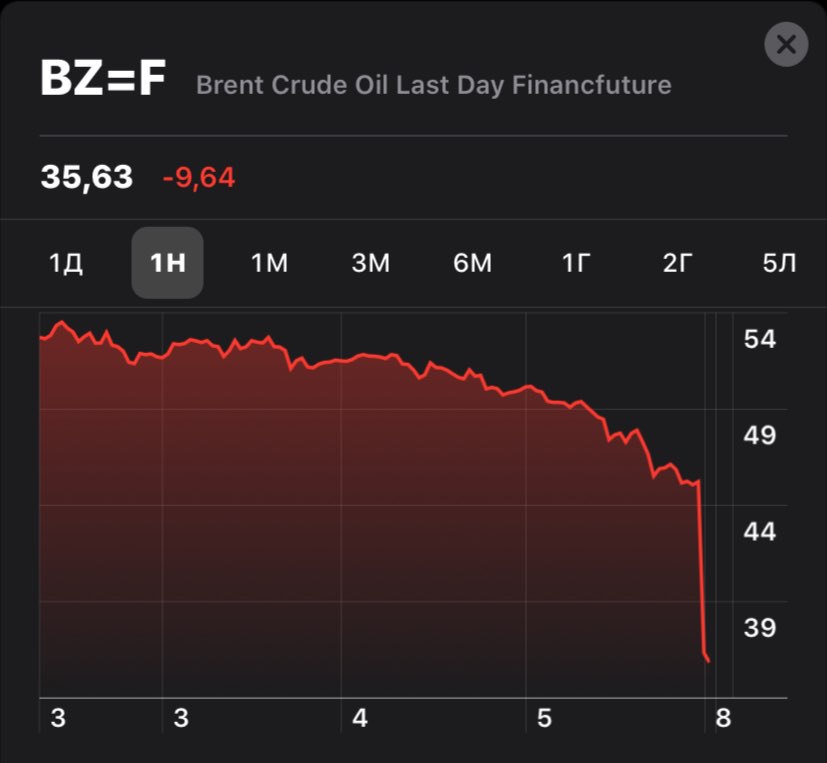The image size is (827, 763).
Task: Close the BZ=F stock detail card
Action: (785, 45)
